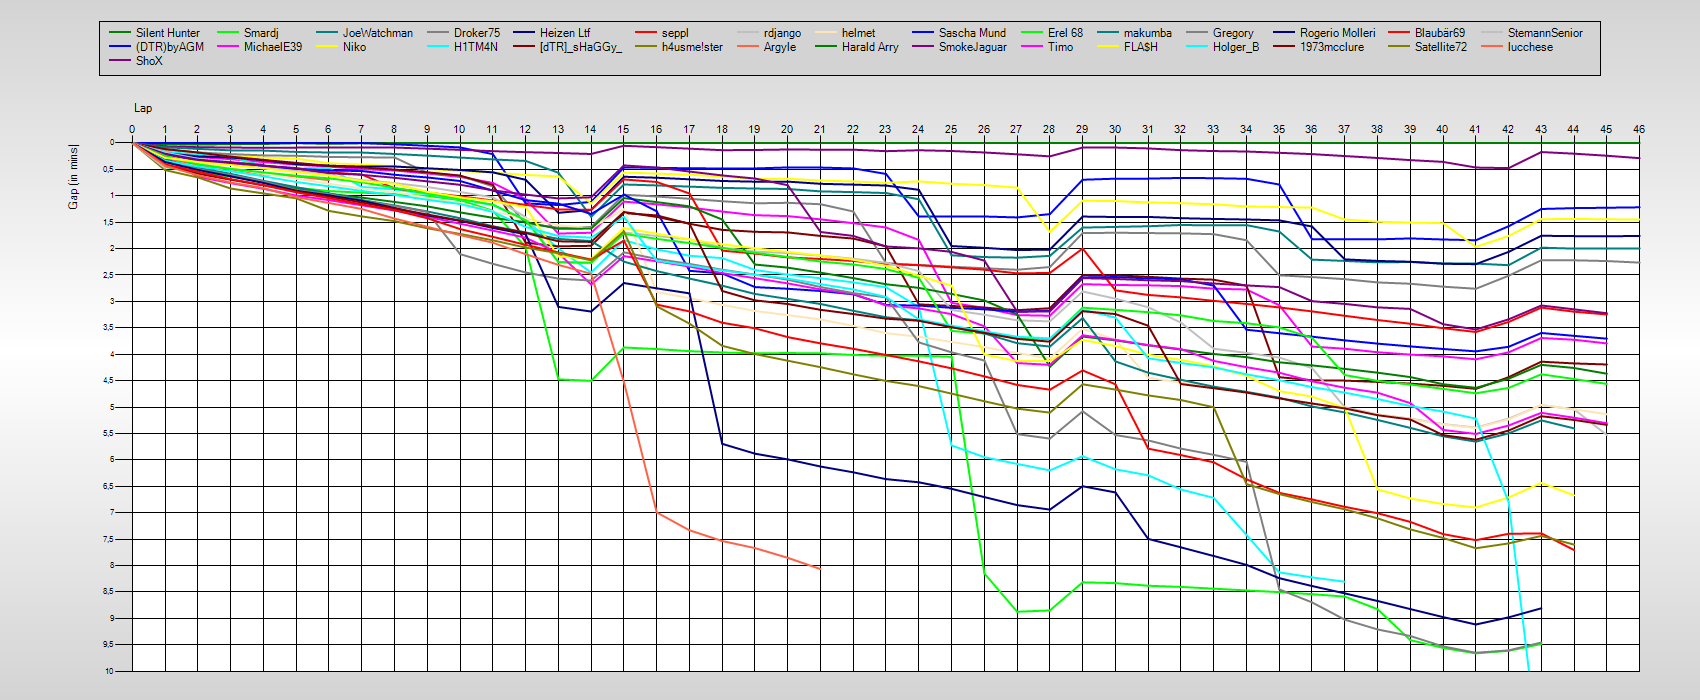Image resolution: width=1700 pixels, height=700 pixels.
Task: Click the Lap axis title
Action: pyautogui.click(x=143, y=108)
